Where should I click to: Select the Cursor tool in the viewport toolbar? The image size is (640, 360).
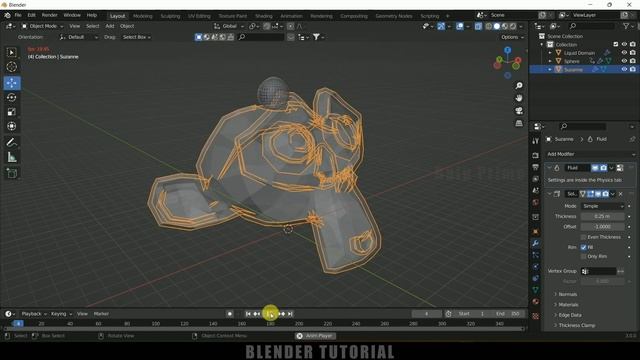(x=11, y=67)
